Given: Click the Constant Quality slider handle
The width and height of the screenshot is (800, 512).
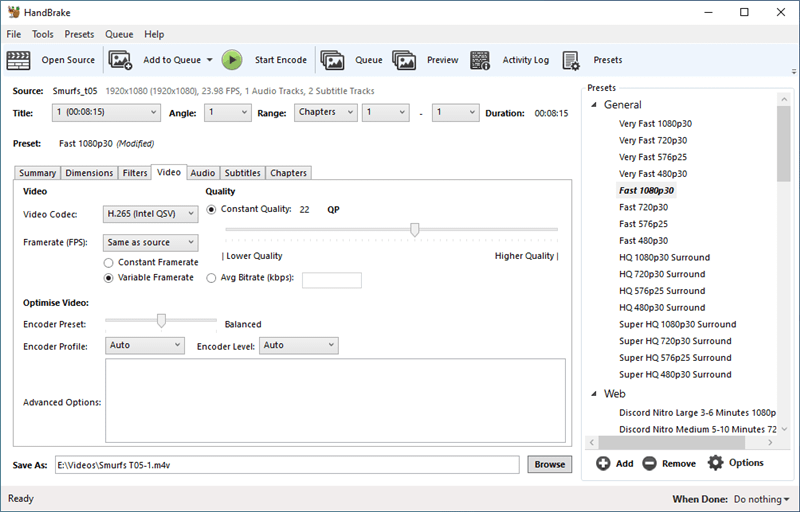Looking at the screenshot, I should 415,230.
